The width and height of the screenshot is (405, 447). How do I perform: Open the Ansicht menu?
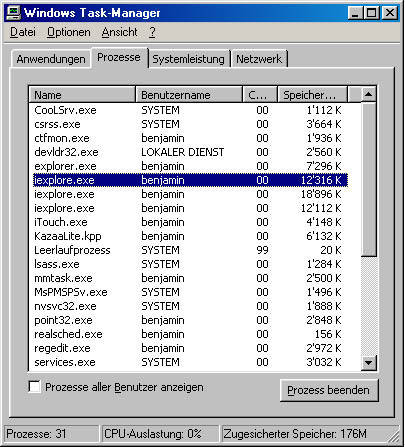[120, 32]
